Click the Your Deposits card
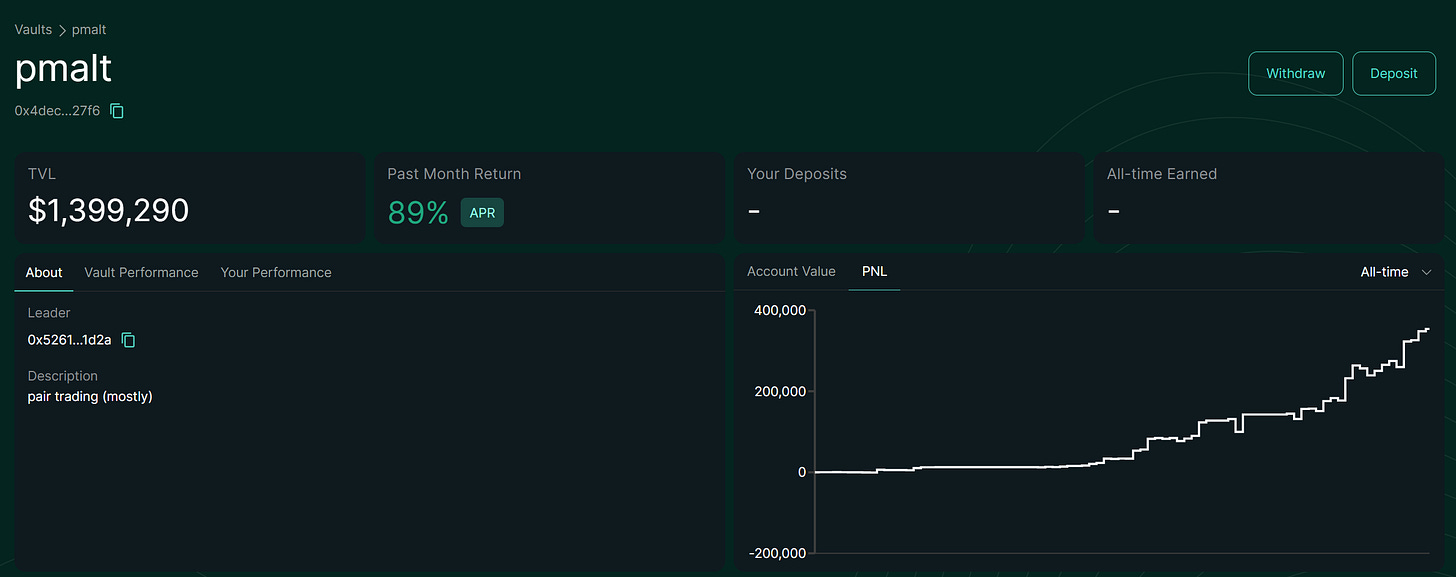 909,198
